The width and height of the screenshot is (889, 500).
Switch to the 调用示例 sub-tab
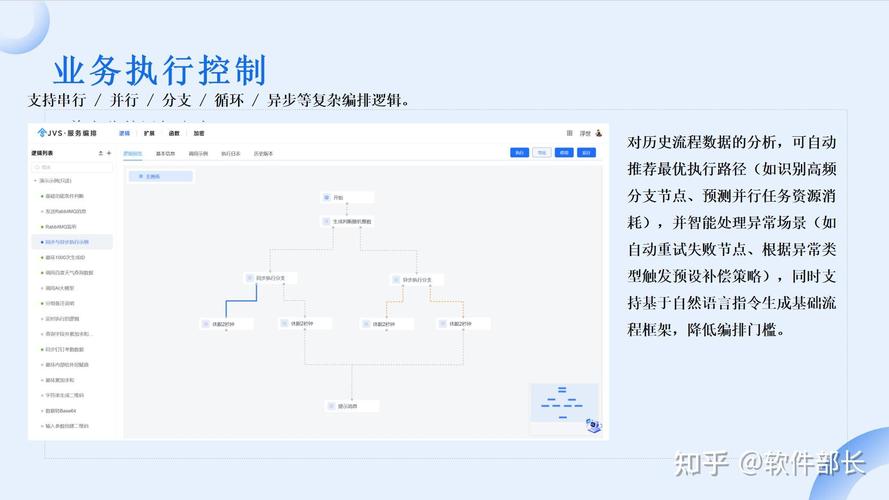coord(198,154)
